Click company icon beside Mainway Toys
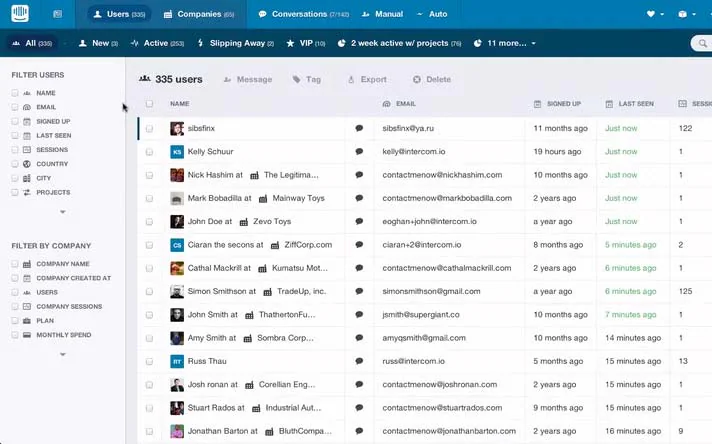712x444 pixels. click(x=263, y=199)
